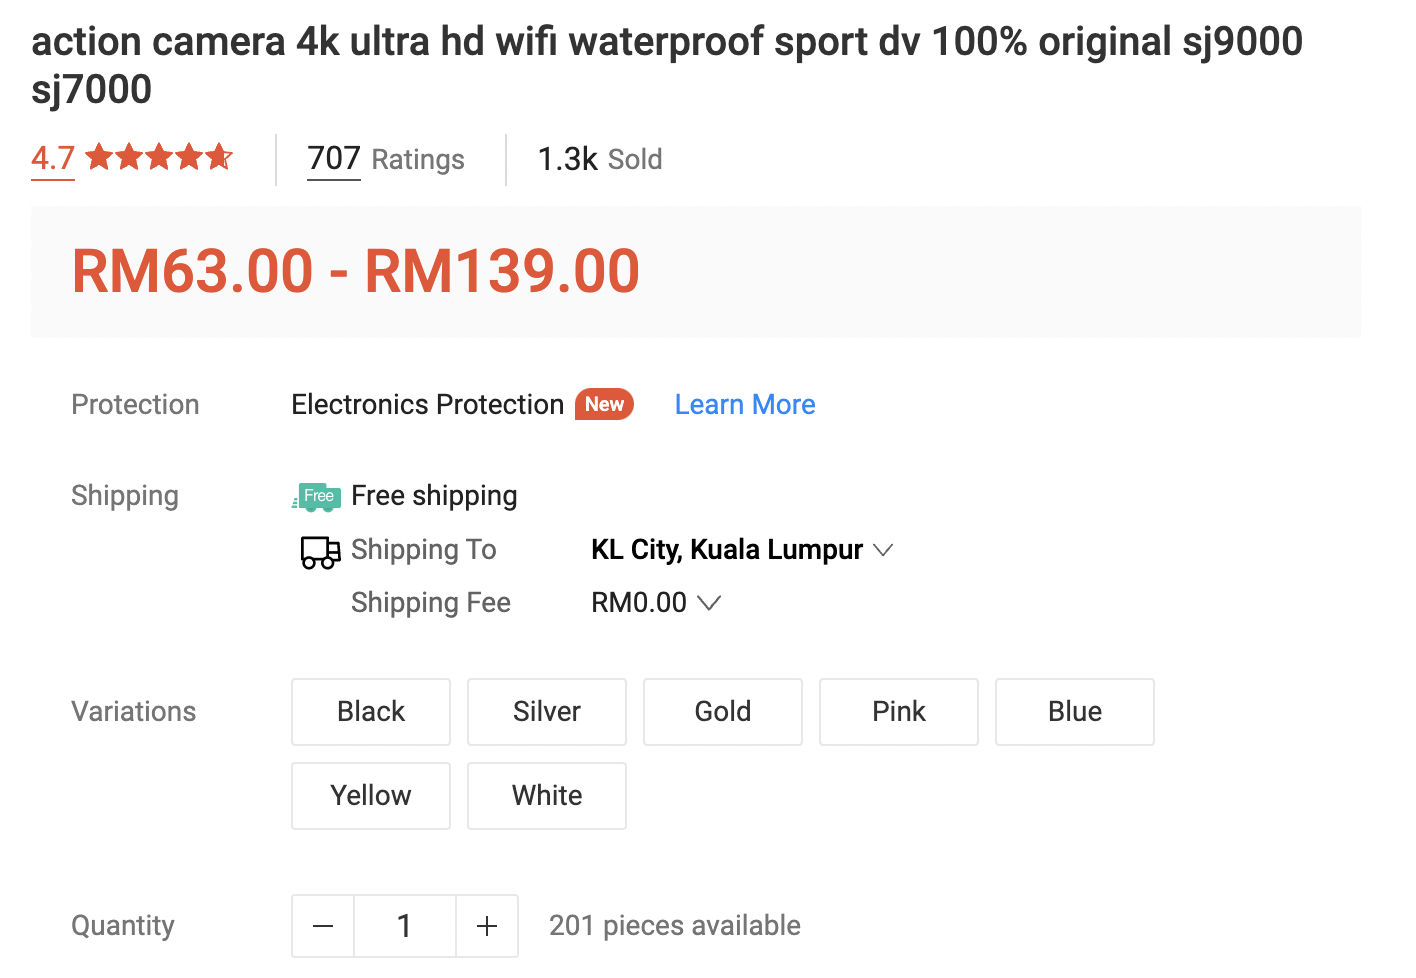Viewport: 1416px width, 978px height.
Task: Choose the Gold variation option
Action: 723,712
